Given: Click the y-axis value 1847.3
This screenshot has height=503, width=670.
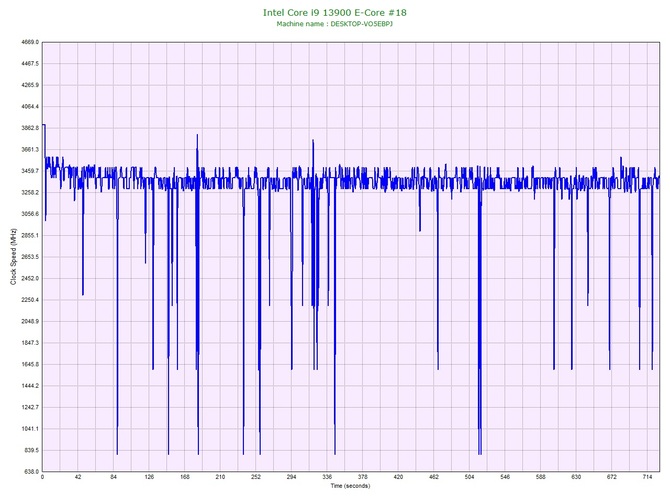Looking at the screenshot, I should (x=30, y=343).
